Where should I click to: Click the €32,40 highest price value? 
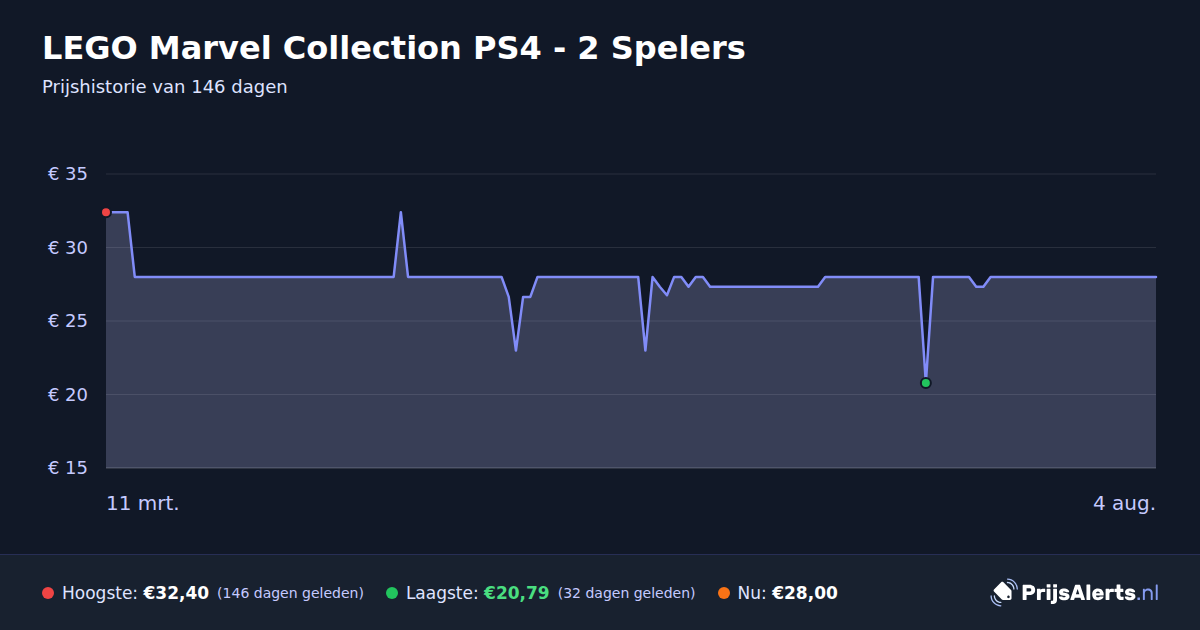click(176, 593)
